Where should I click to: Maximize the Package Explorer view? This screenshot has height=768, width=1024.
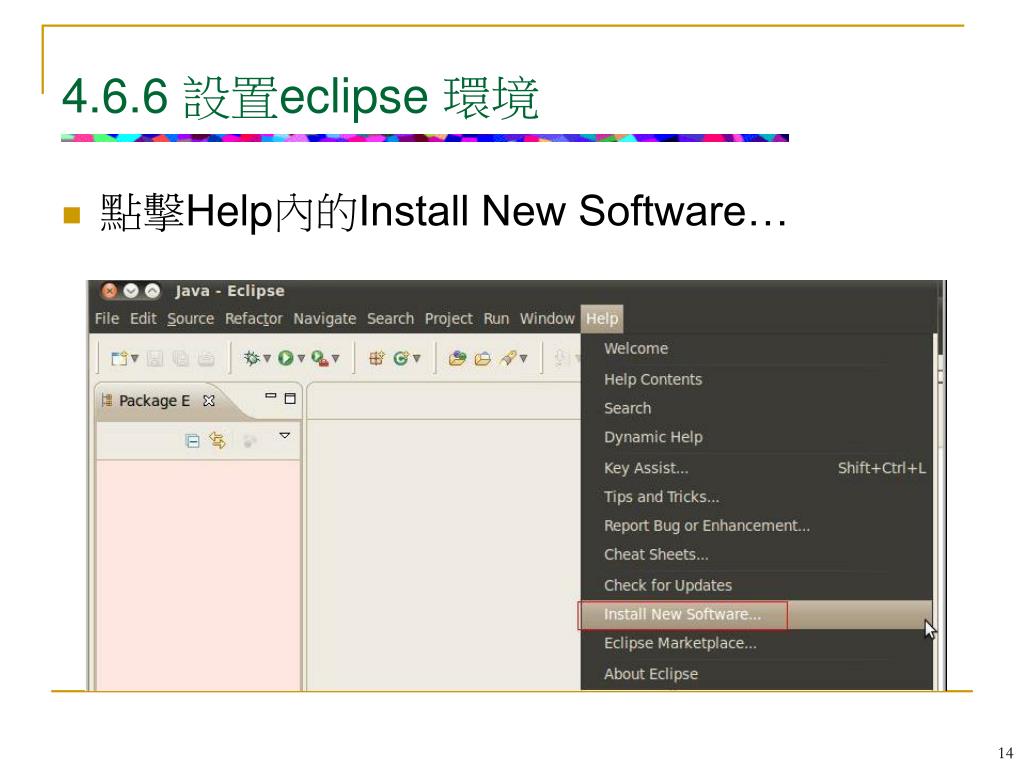point(290,398)
